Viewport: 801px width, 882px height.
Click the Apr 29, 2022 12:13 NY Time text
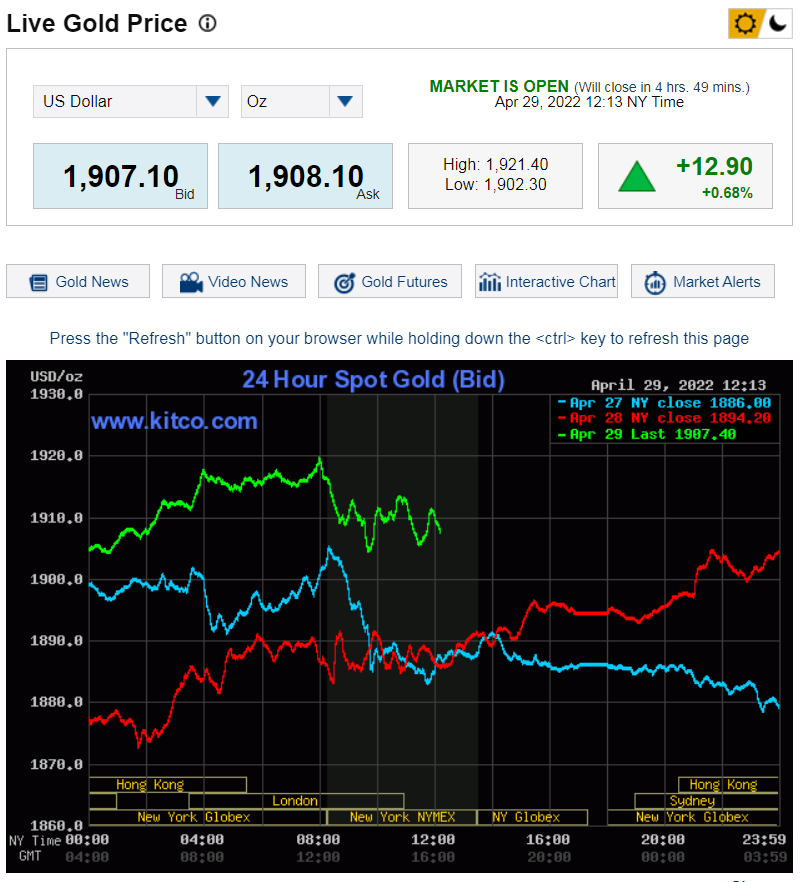[x=589, y=102]
